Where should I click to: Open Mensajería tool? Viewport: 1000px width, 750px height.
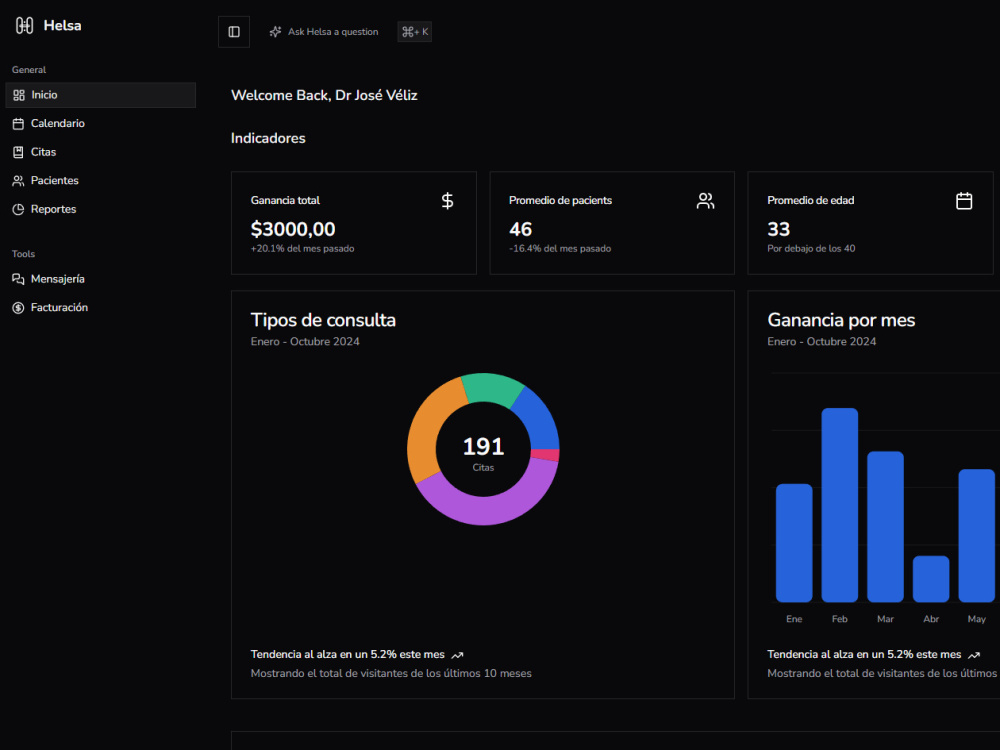click(x=100, y=279)
